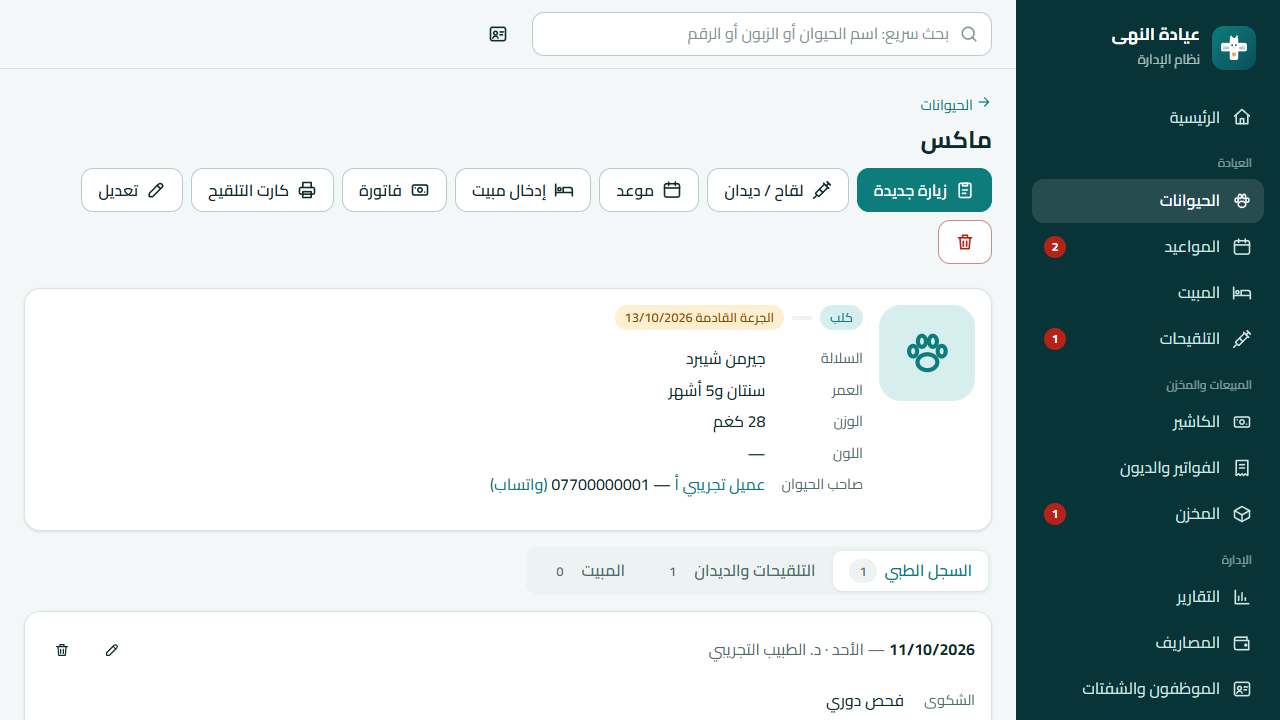Edit the 11/10/2026 visit with pencil icon

coord(112,650)
